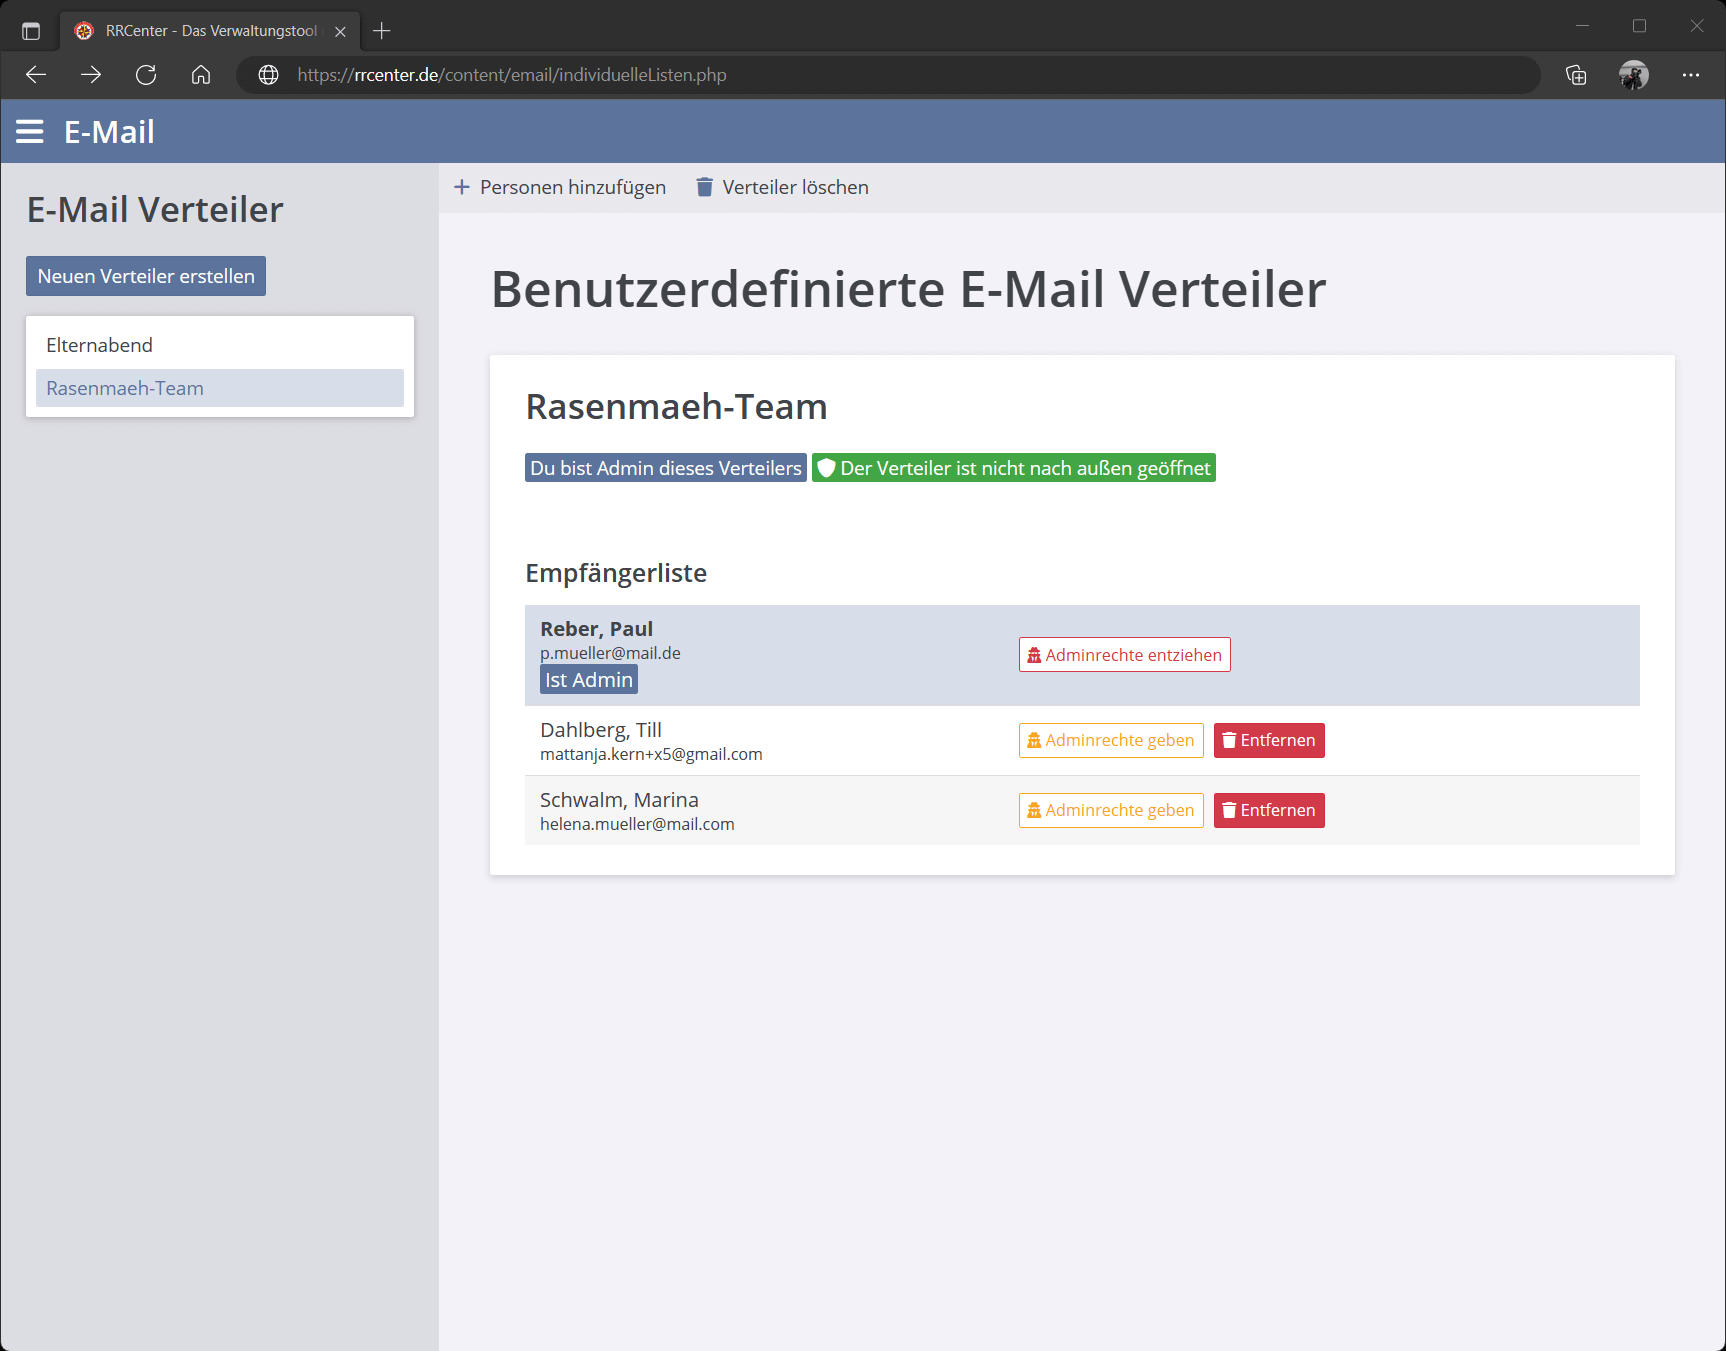Remove Schwalm, Marina from the list
1726x1351 pixels.
1268,810
